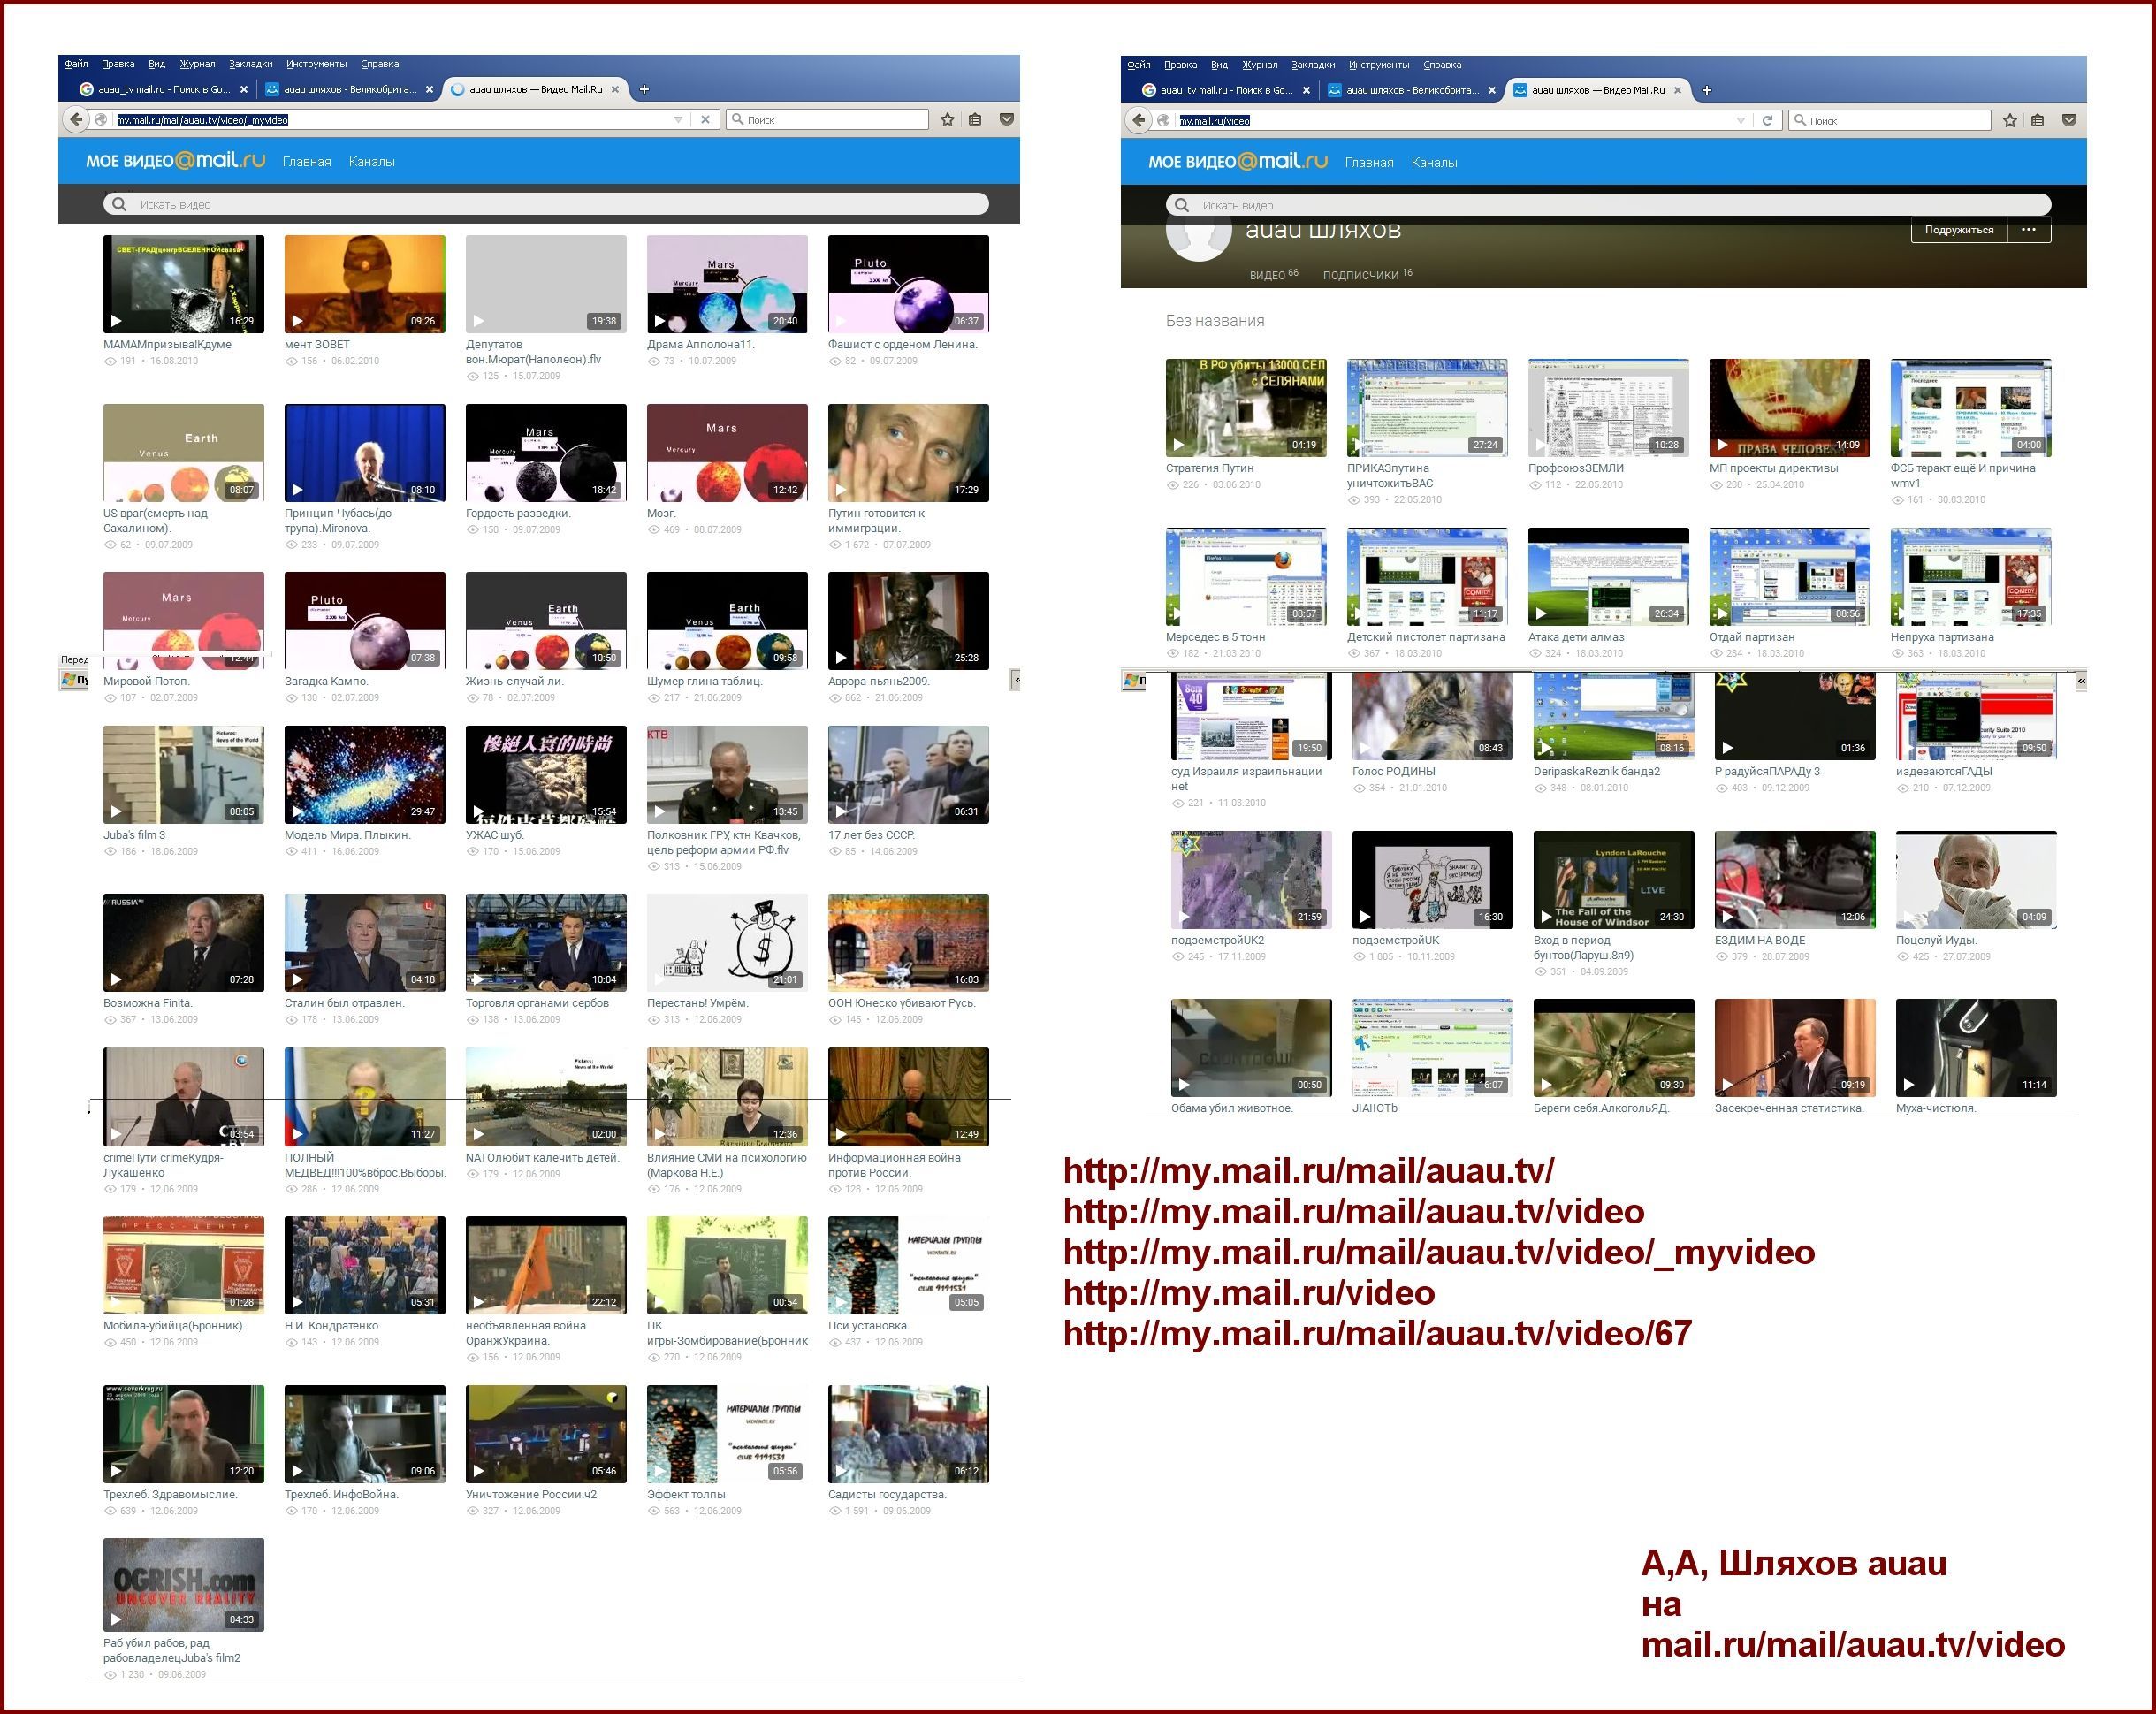The image size is (2156, 1714).
Task: Close the 'Видео Mail.Ru' tab in right browser
Action: click(x=1678, y=91)
